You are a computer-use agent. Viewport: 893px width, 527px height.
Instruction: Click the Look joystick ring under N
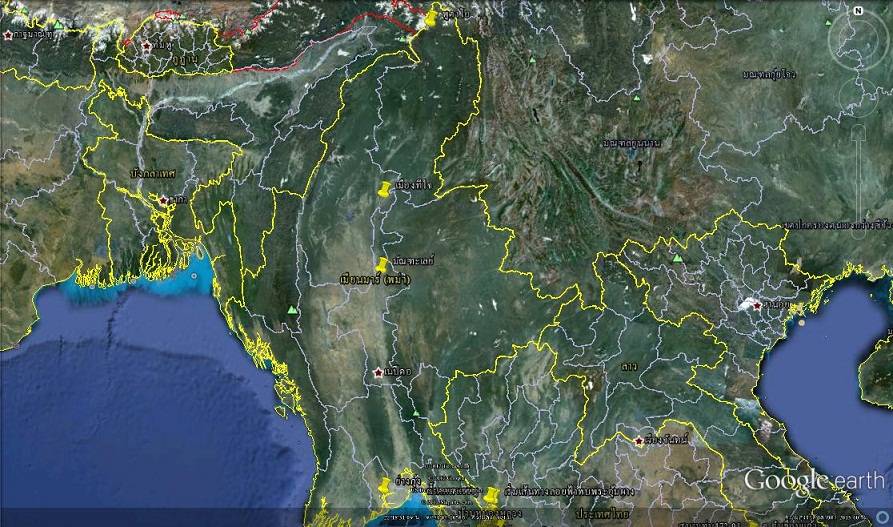click(x=858, y=40)
